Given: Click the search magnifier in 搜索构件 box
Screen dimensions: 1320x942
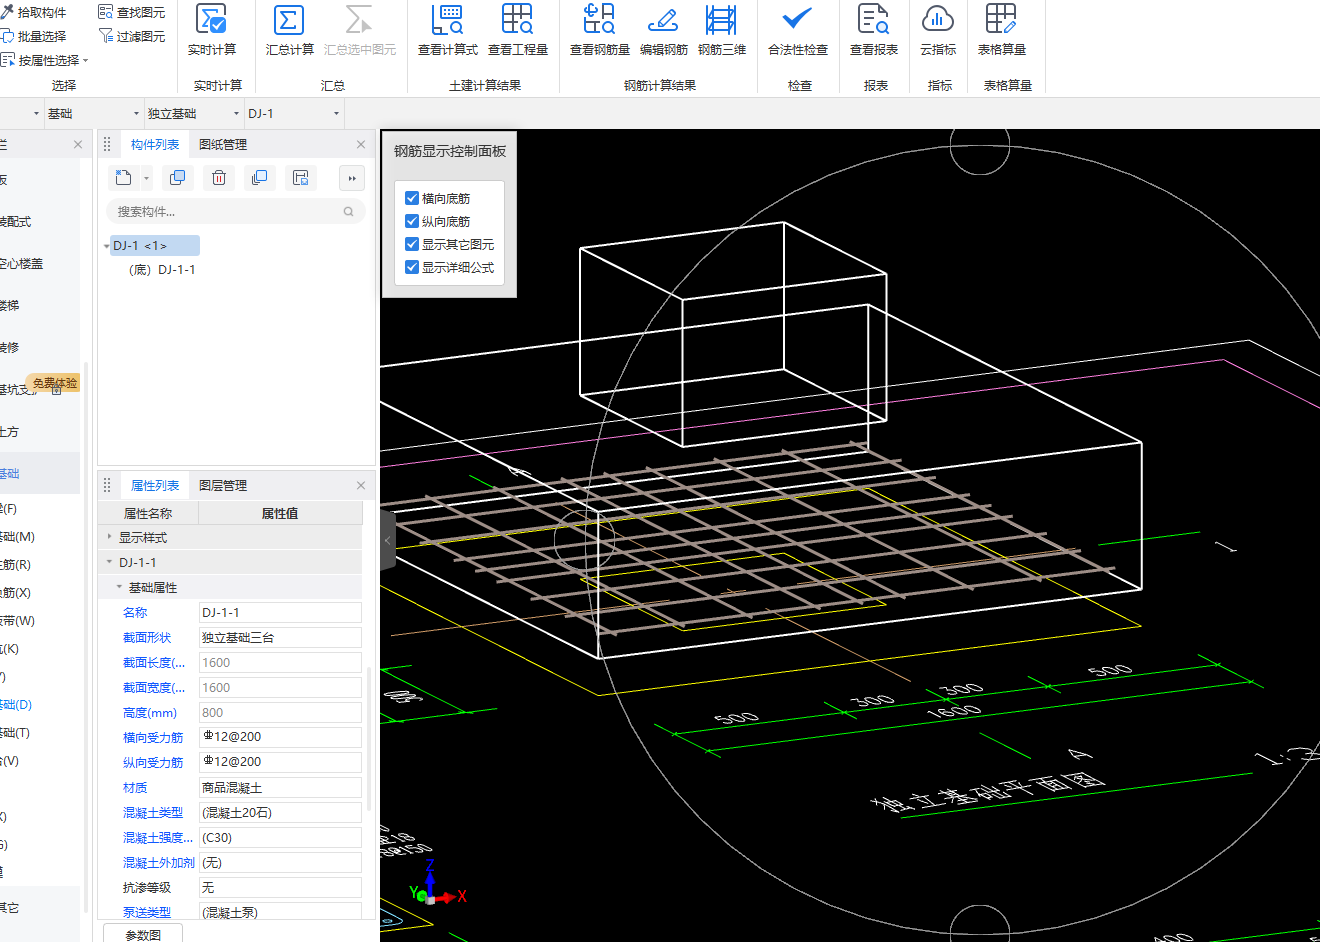Looking at the screenshot, I should (x=349, y=212).
